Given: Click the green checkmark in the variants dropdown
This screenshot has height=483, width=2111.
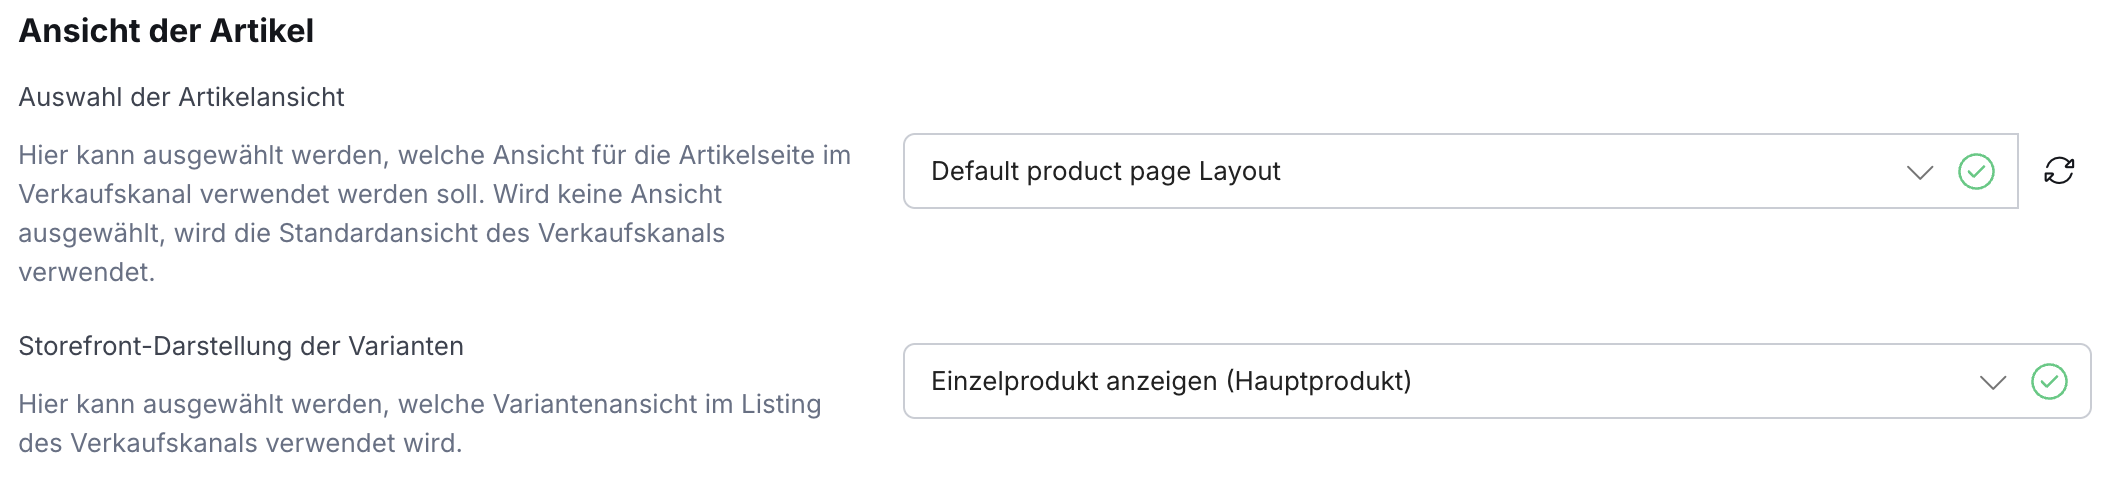Looking at the screenshot, I should 2049,381.
